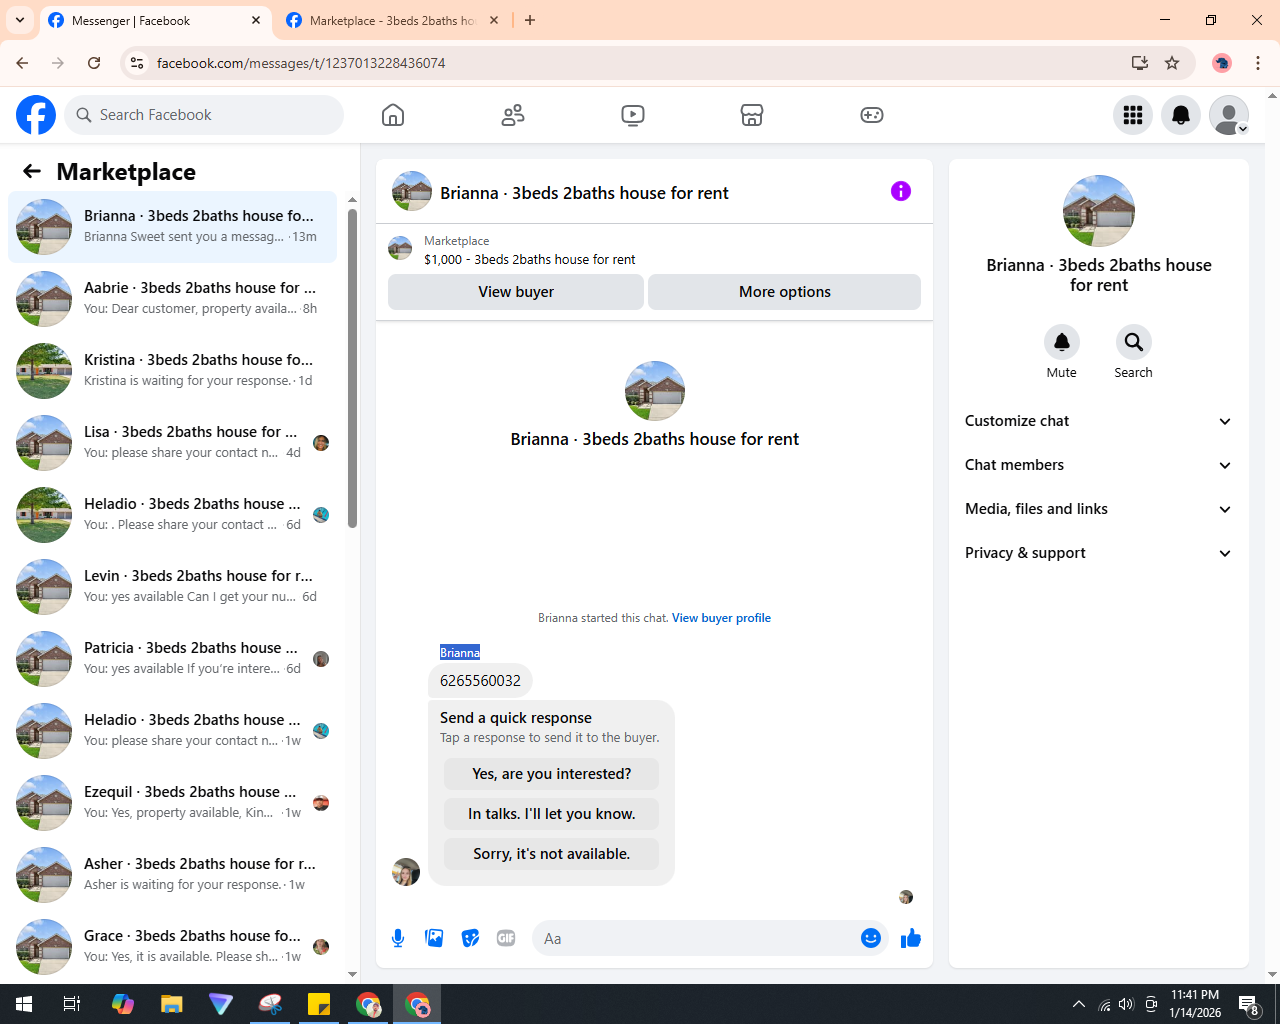This screenshot has height=1024, width=1280.
Task: Show hidden system tray icons
Action: tap(1078, 1004)
